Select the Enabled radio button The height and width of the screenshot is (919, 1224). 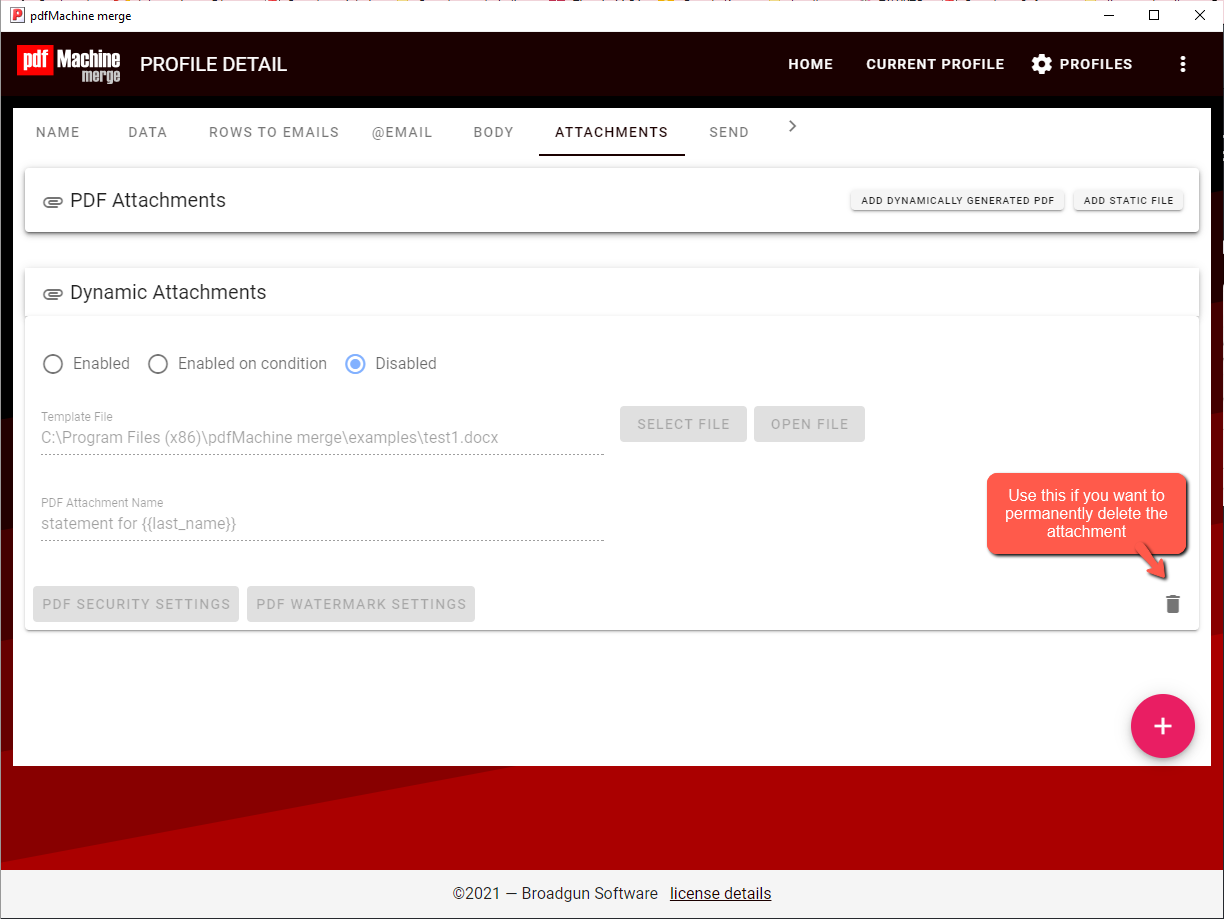point(53,364)
